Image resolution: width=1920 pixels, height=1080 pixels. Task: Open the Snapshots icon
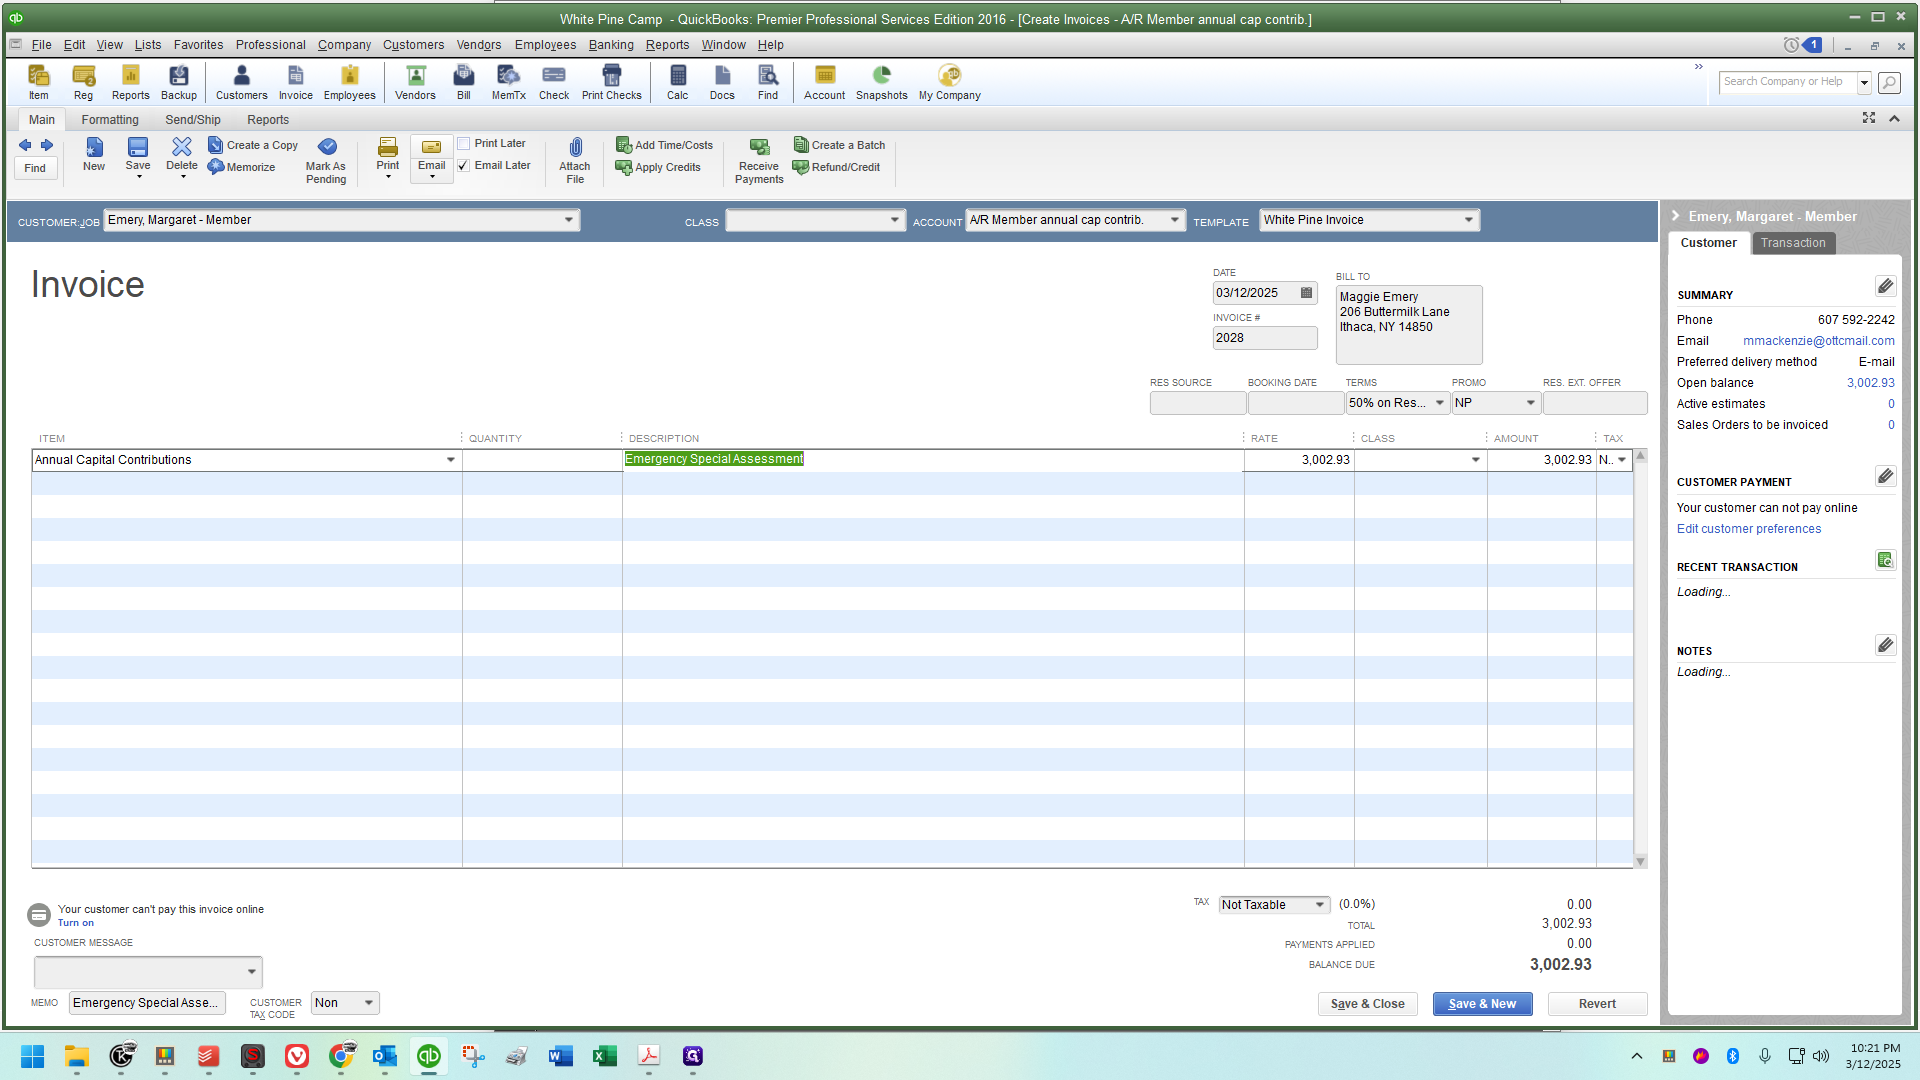pos(881,82)
